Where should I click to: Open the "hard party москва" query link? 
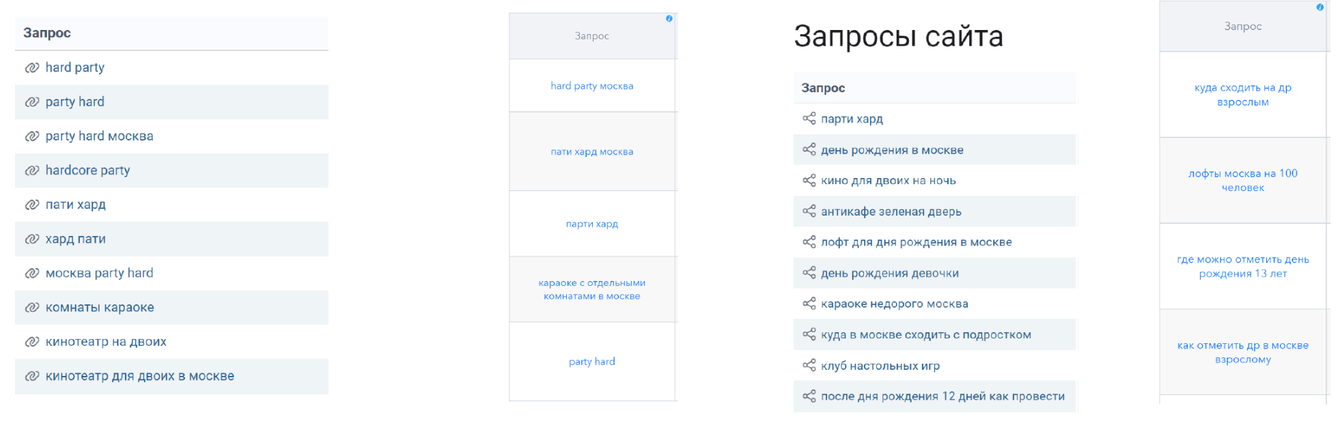pyautogui.click(x=592, y=86)
